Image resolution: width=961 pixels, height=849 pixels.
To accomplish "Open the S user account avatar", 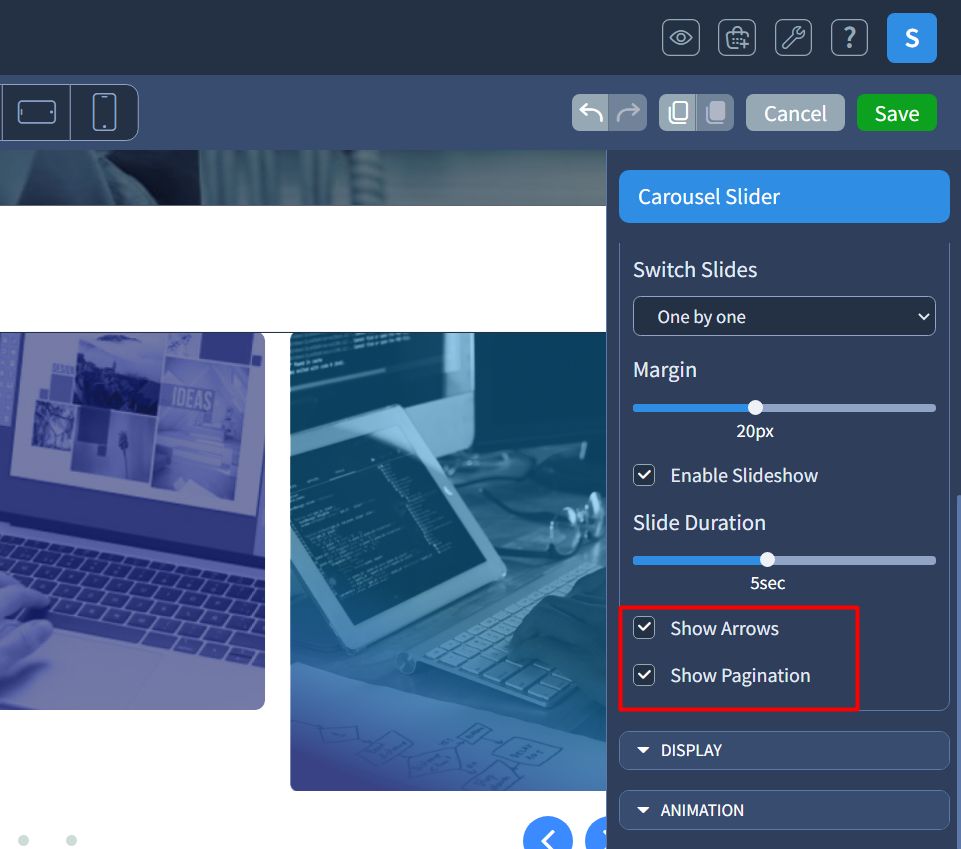I will (x=911, y=38).
